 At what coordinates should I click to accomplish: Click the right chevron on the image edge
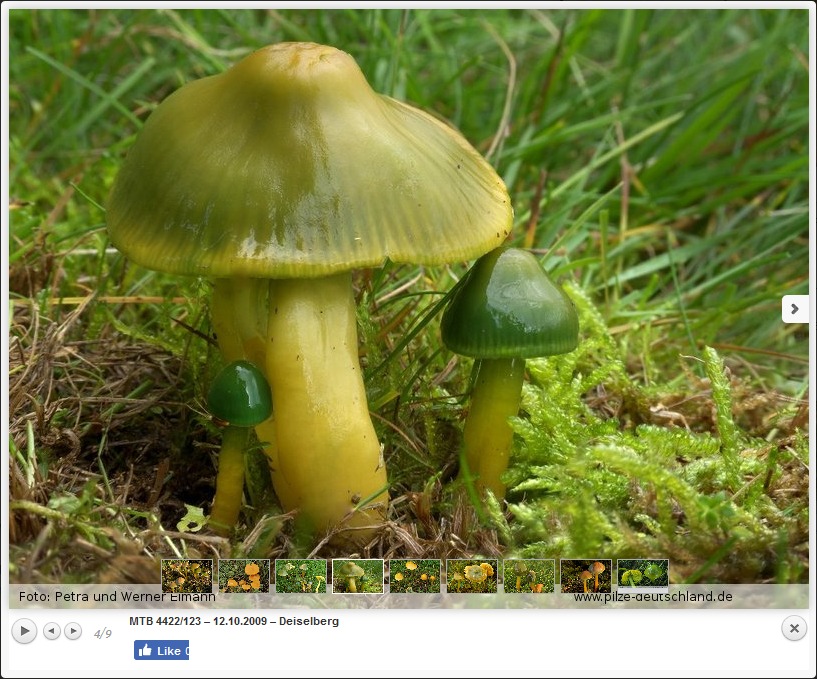[x=794, y=309]
